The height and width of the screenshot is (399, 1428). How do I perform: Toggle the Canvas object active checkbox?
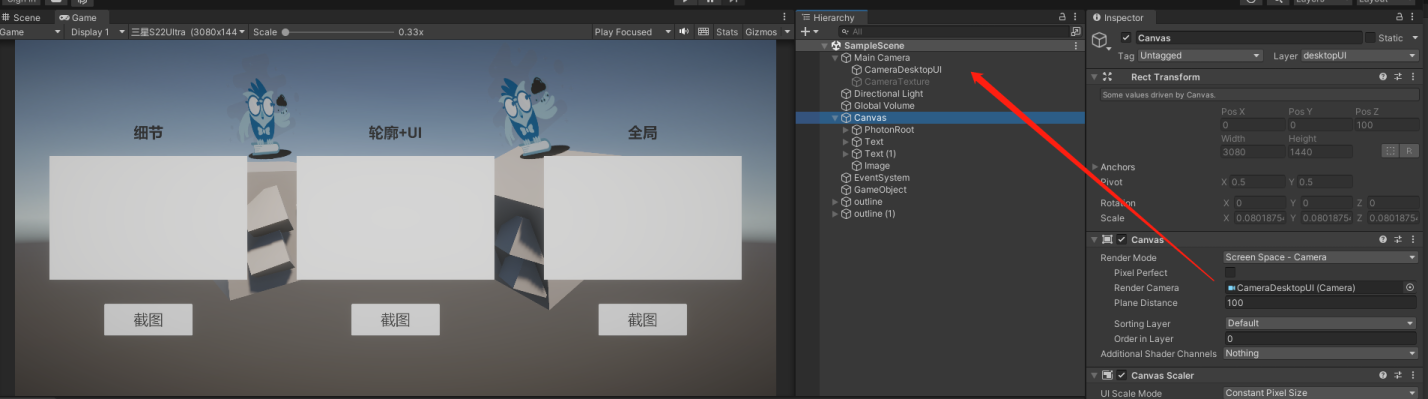pos(1127,37)
